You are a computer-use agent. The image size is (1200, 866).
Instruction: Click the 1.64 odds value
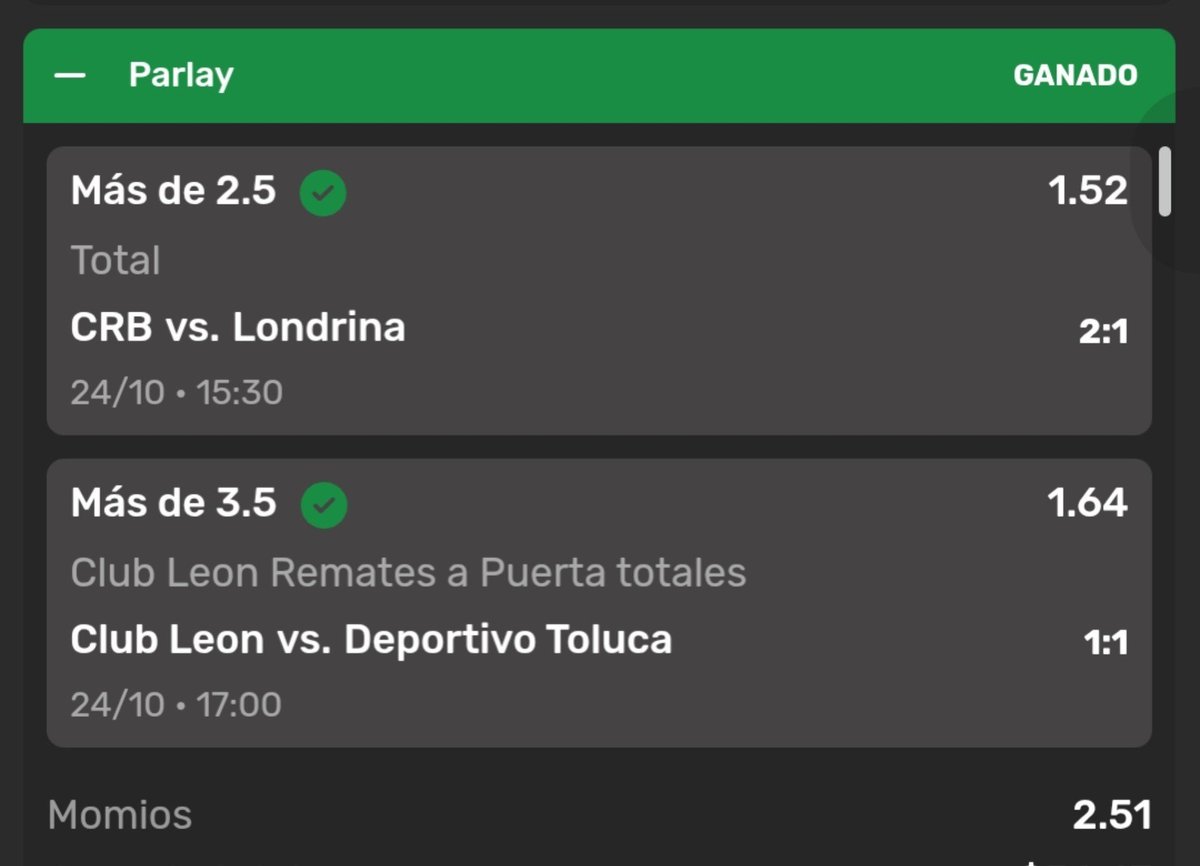[x=1088, y=502]
